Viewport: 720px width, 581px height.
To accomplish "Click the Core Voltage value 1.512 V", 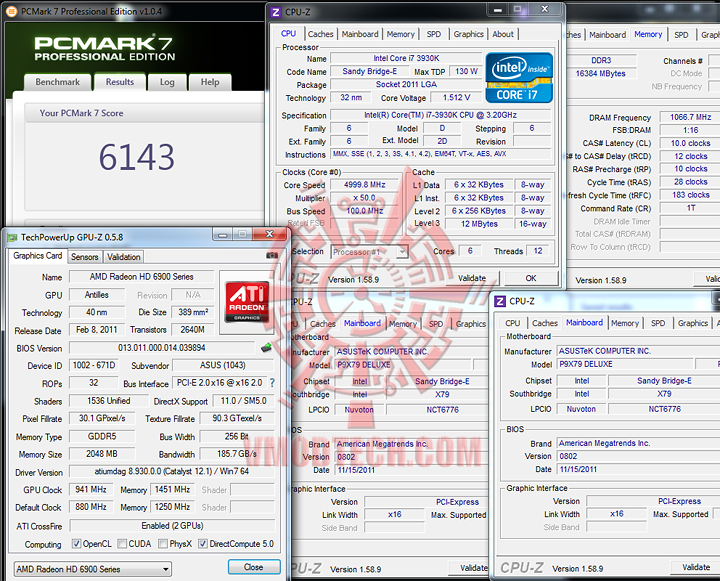I will coord(456,97).
